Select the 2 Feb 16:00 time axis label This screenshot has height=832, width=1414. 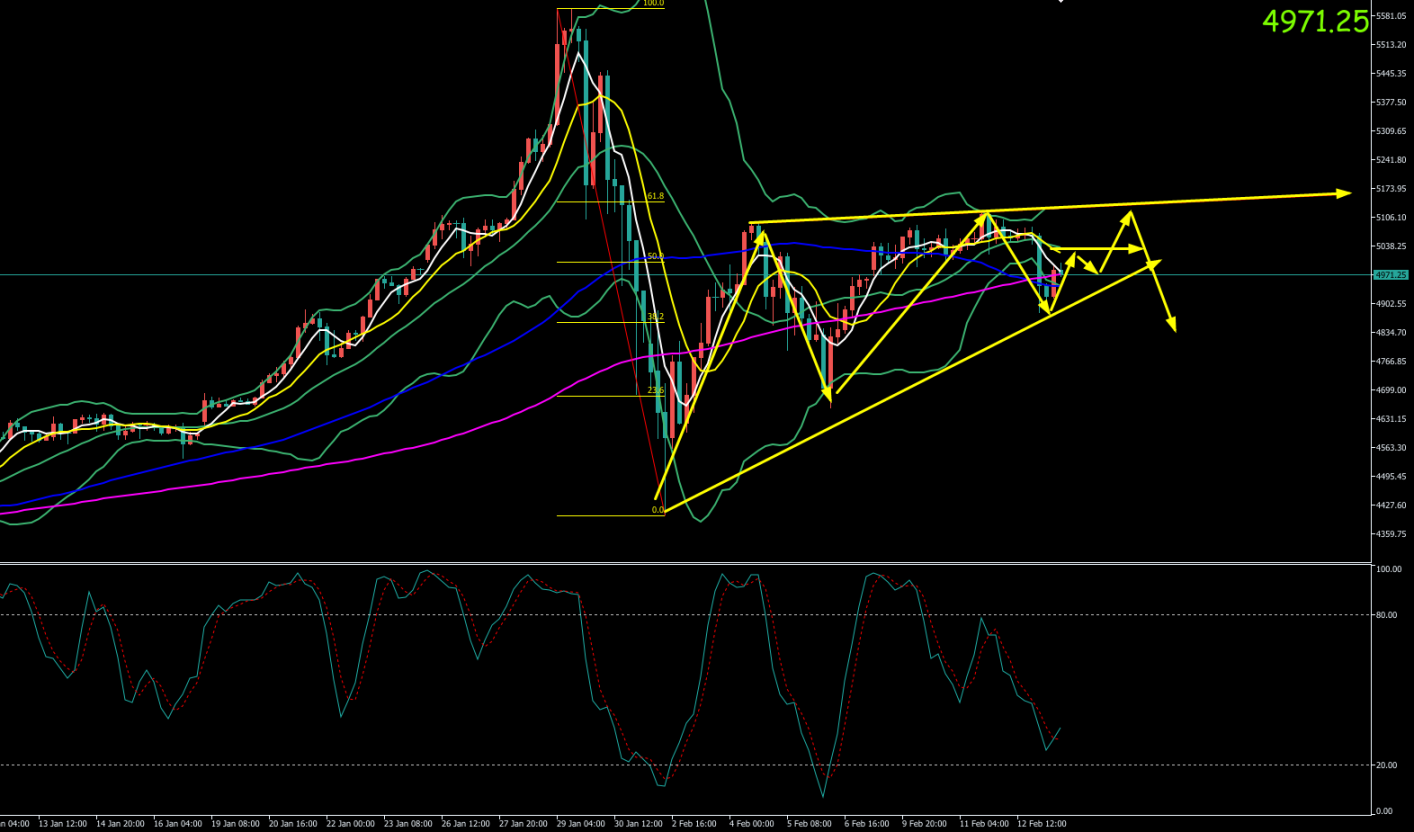pos(694,824)
